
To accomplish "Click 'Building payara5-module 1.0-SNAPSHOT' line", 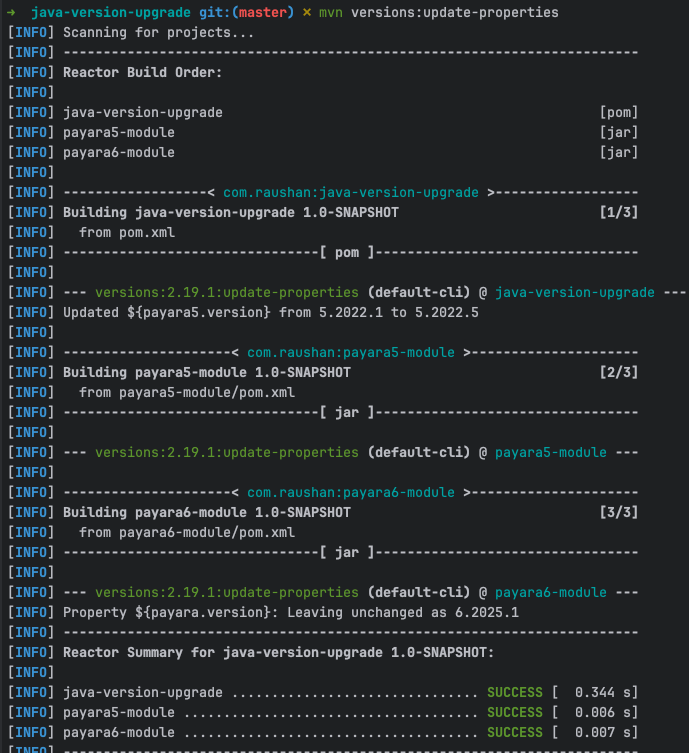I will pyautogui.click(x=206, y=373).
